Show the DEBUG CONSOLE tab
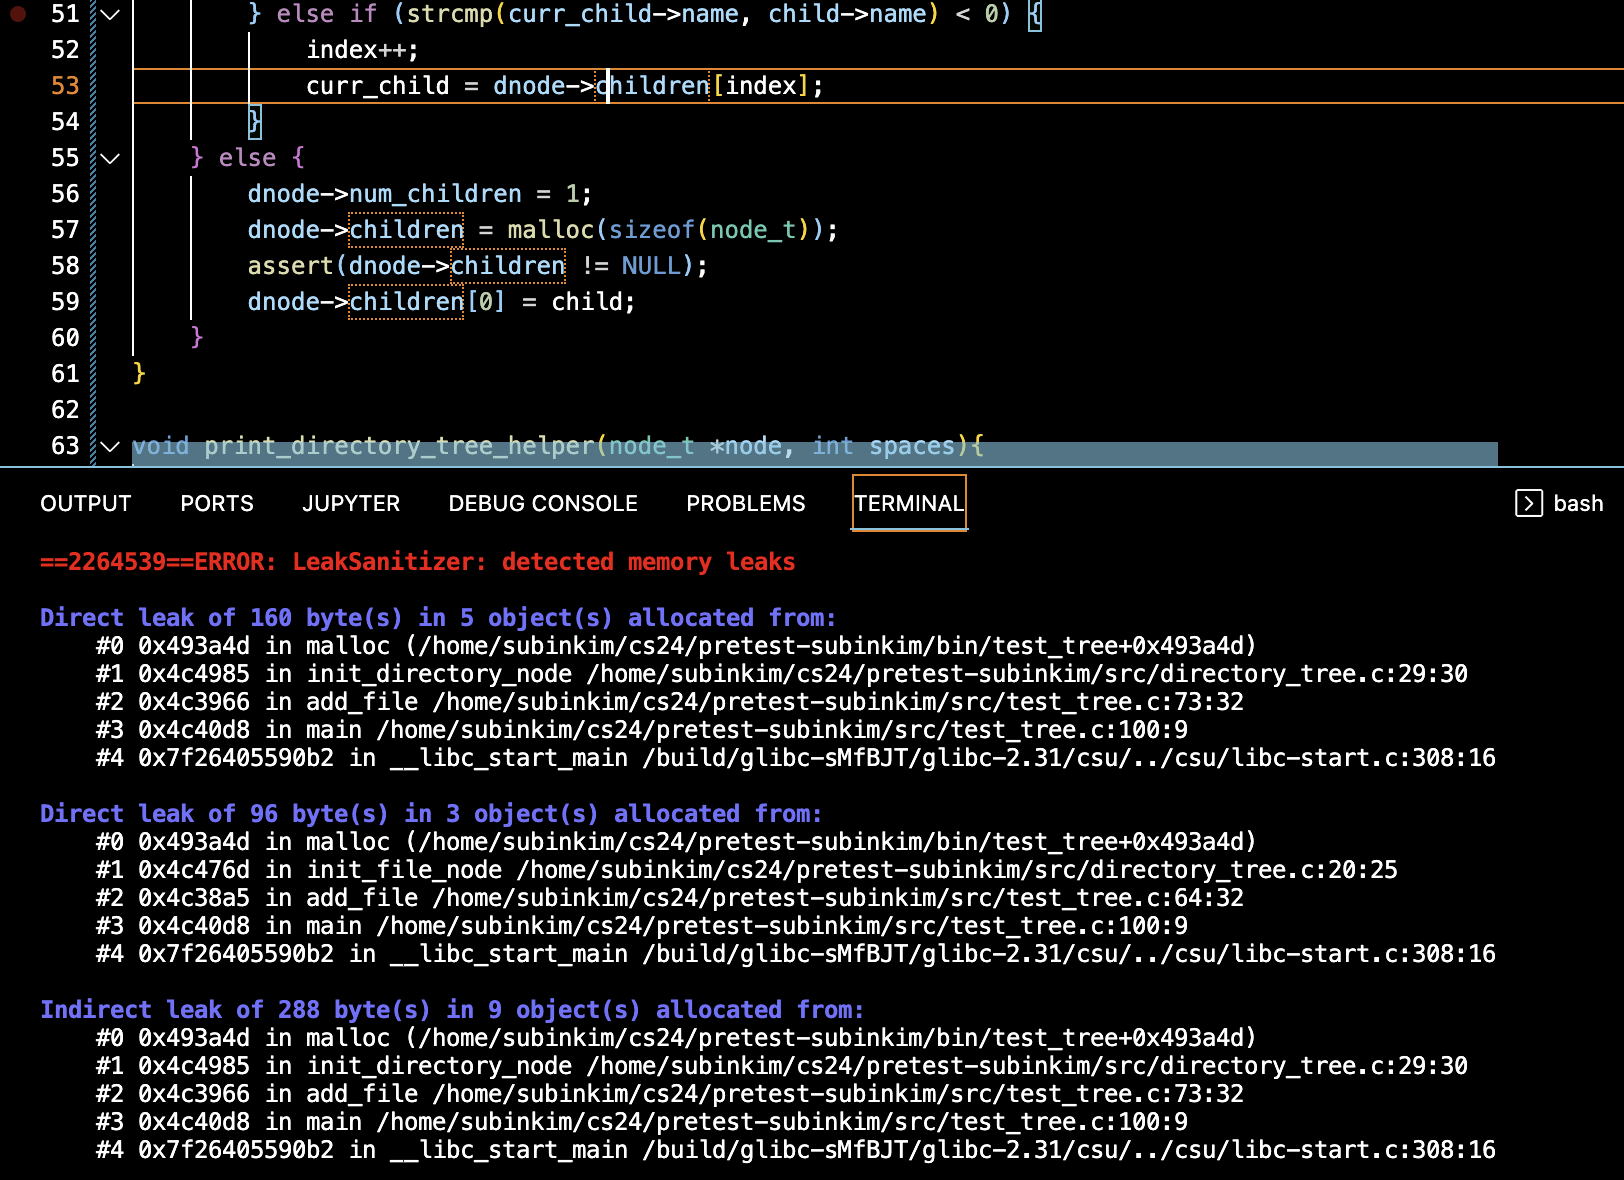 (543, 504)
